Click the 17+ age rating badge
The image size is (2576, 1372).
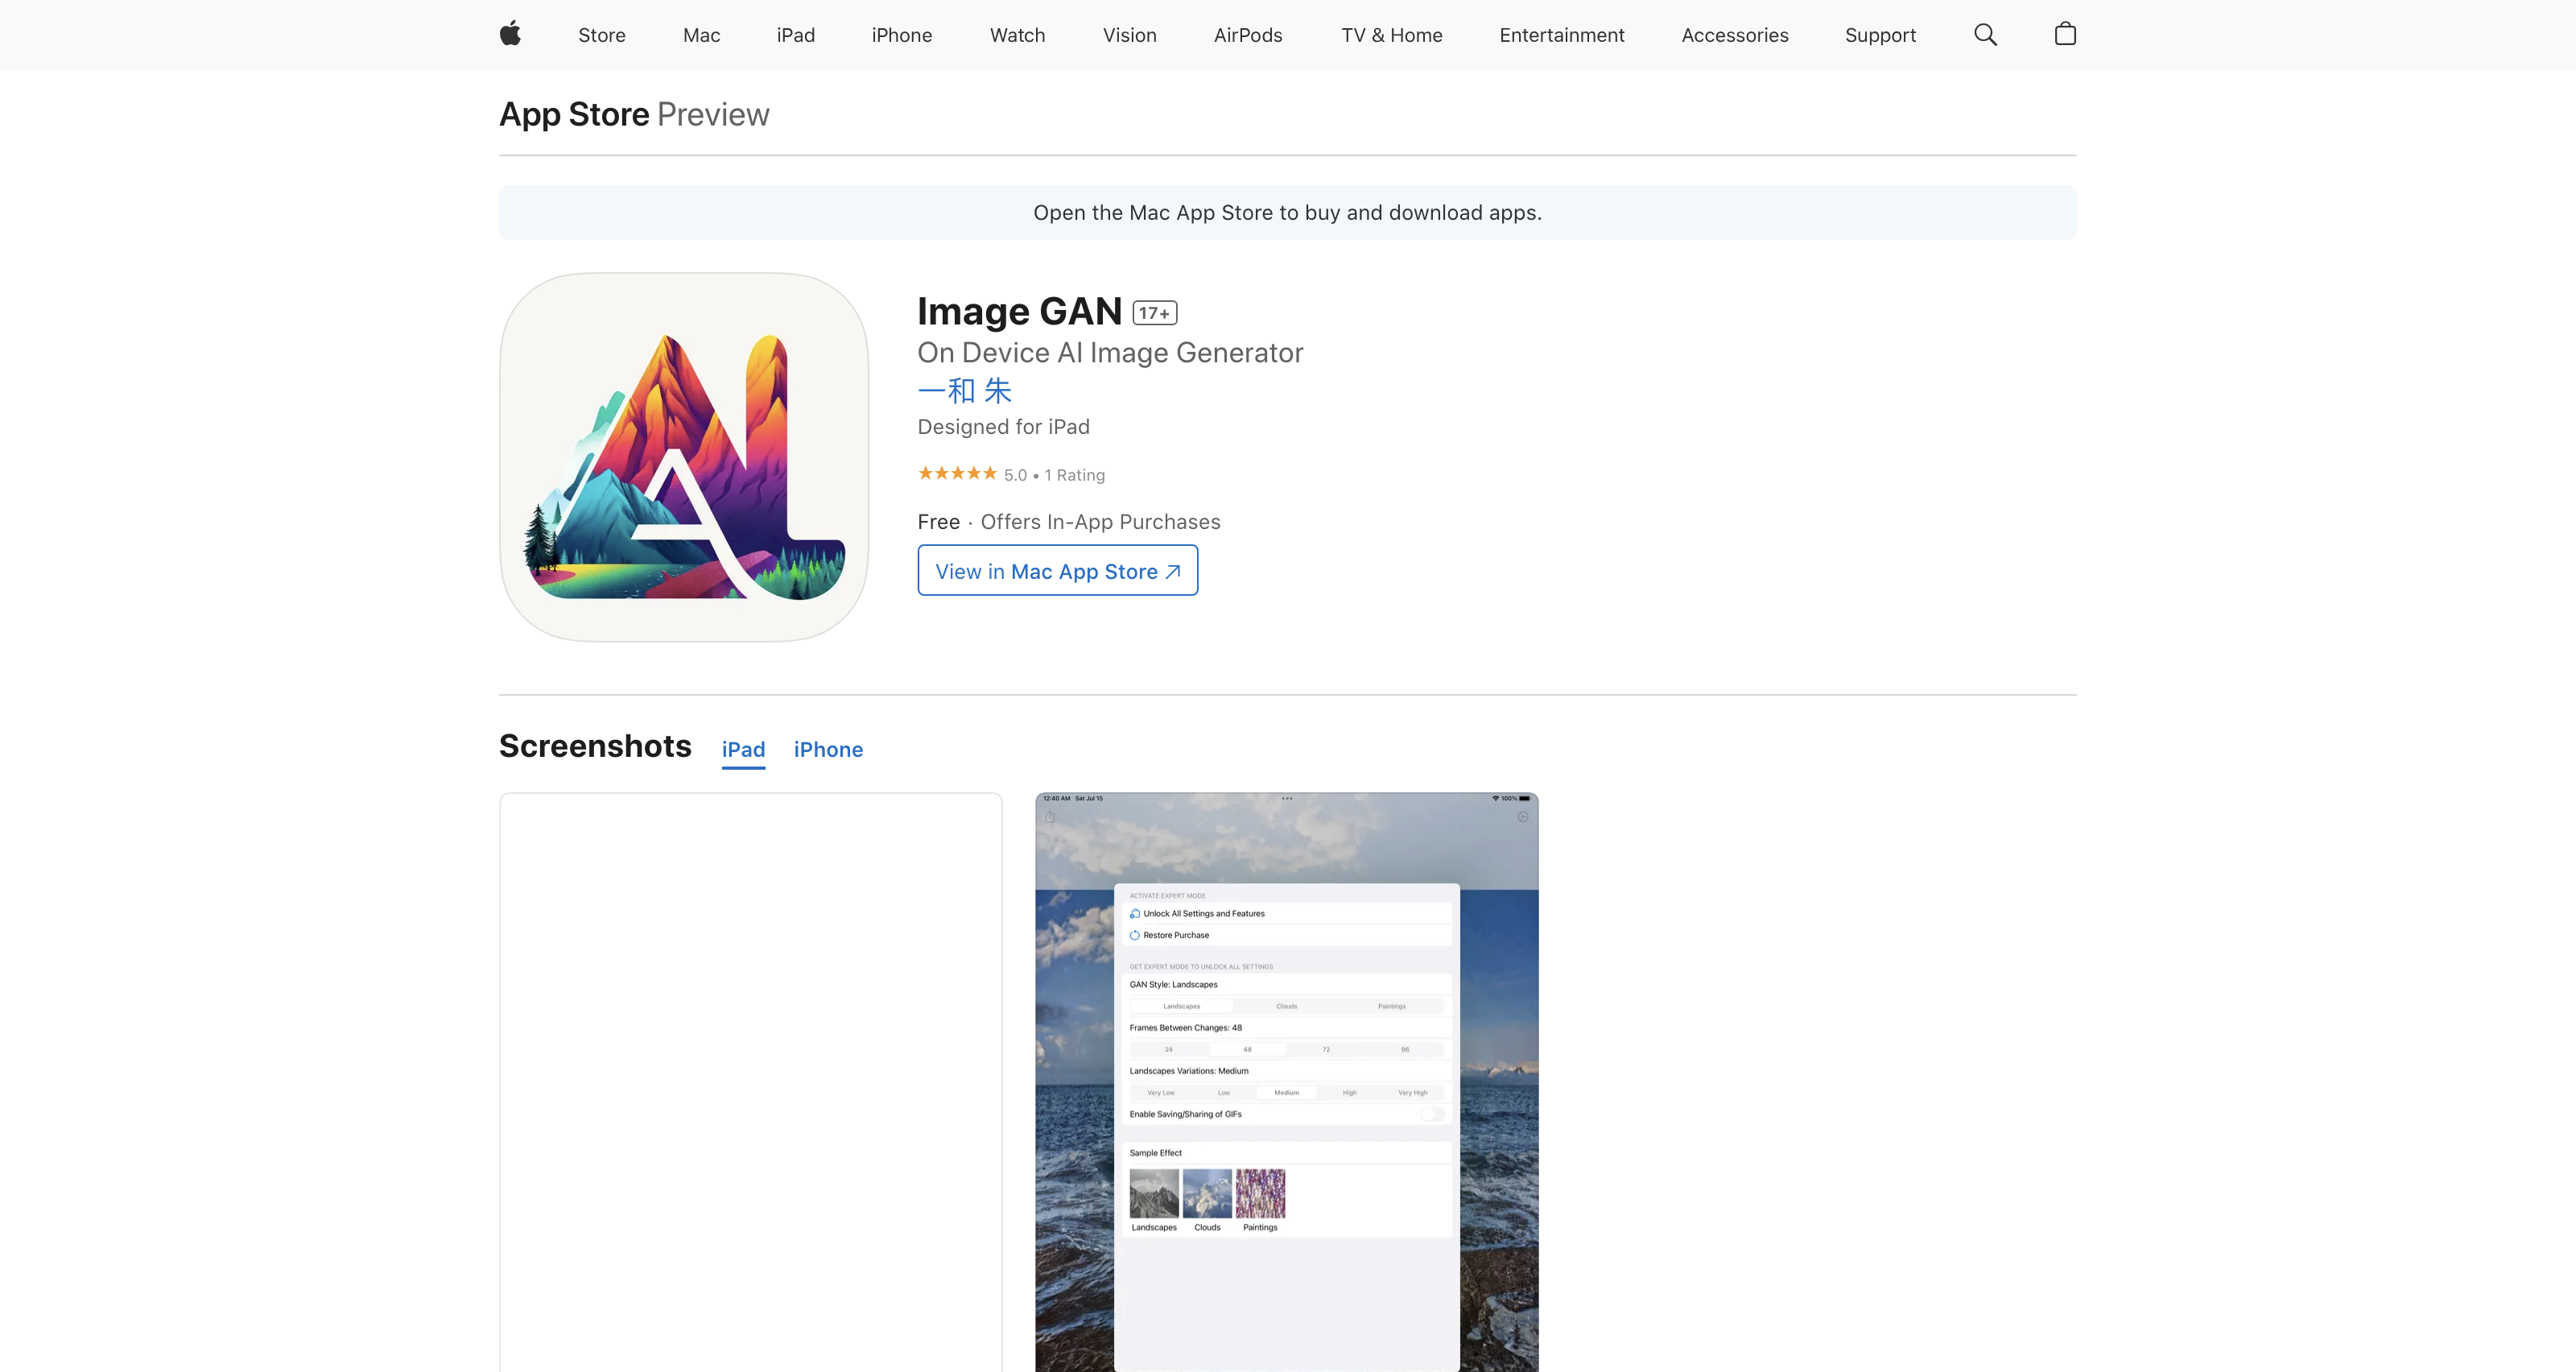(1155, 313)
